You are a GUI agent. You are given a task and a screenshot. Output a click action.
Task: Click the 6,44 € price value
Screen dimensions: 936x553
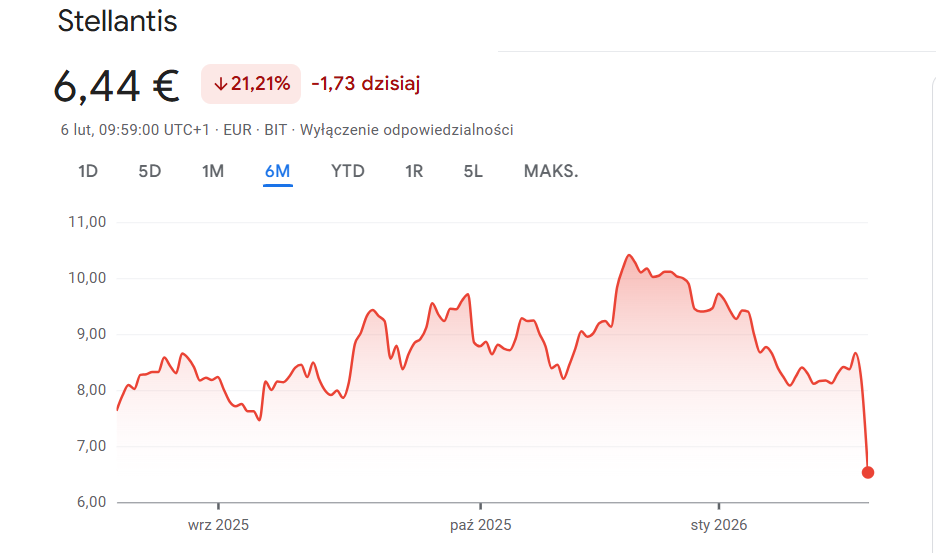(x=116, y=87)
